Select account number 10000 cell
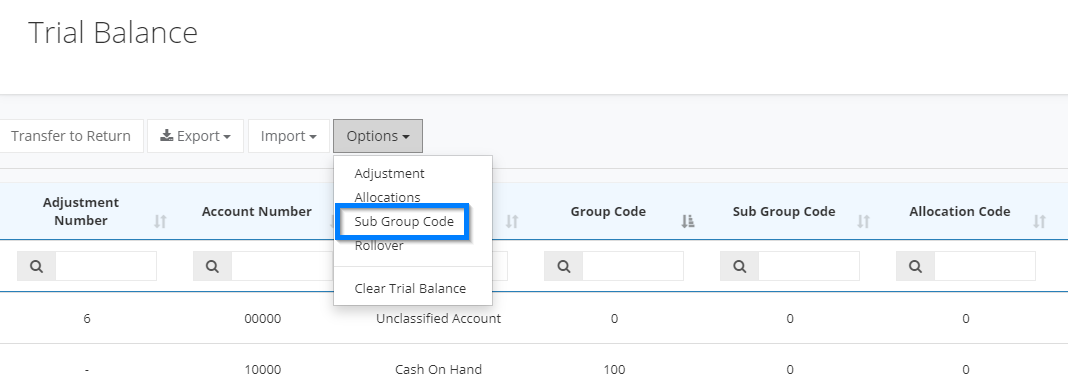Screen dimensions: 1068x392 coord(262,370)
